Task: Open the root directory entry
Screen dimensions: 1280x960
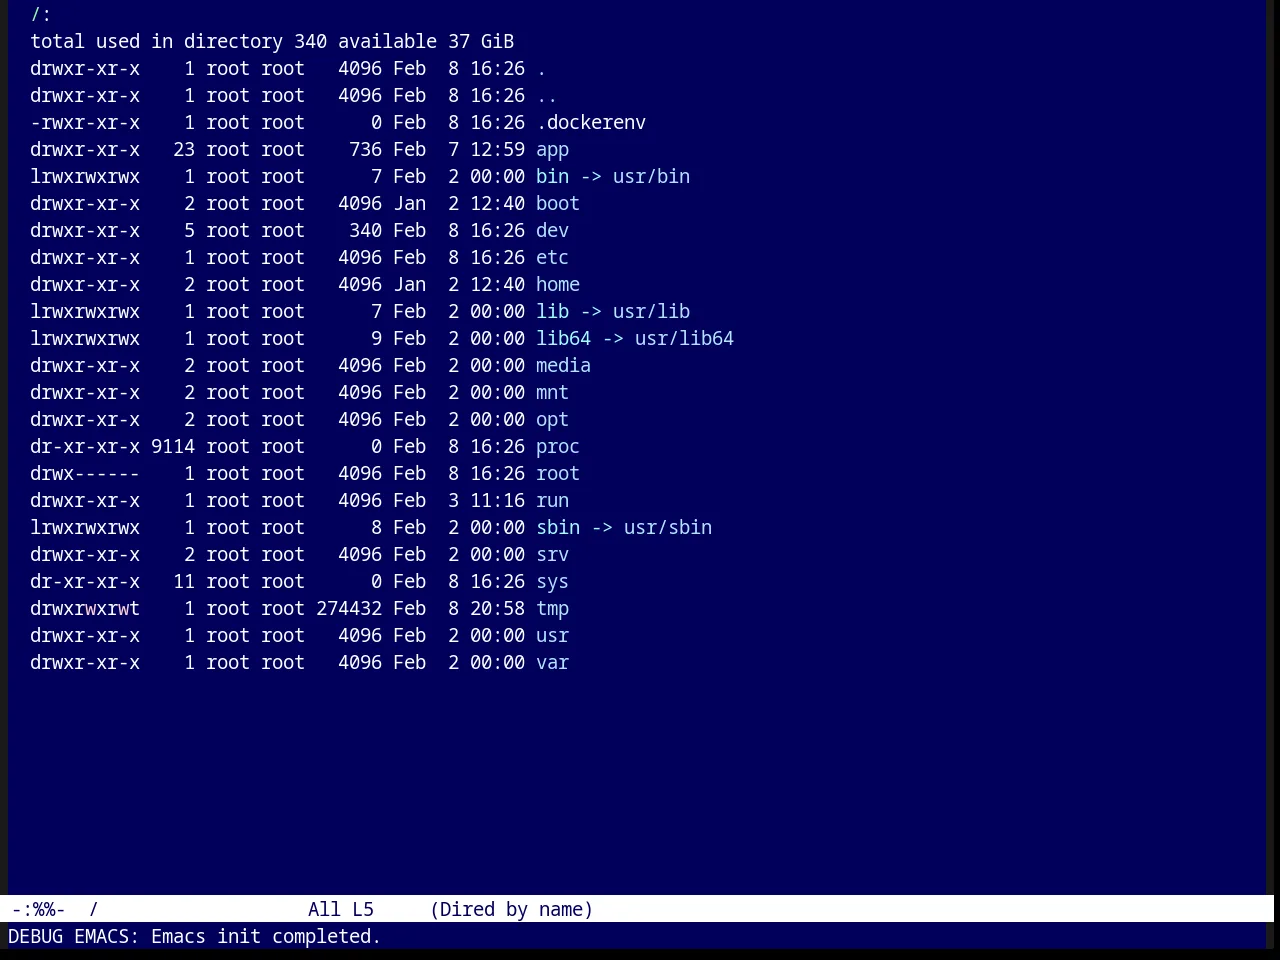Action: pyautogui.click(x=558, y=474)
